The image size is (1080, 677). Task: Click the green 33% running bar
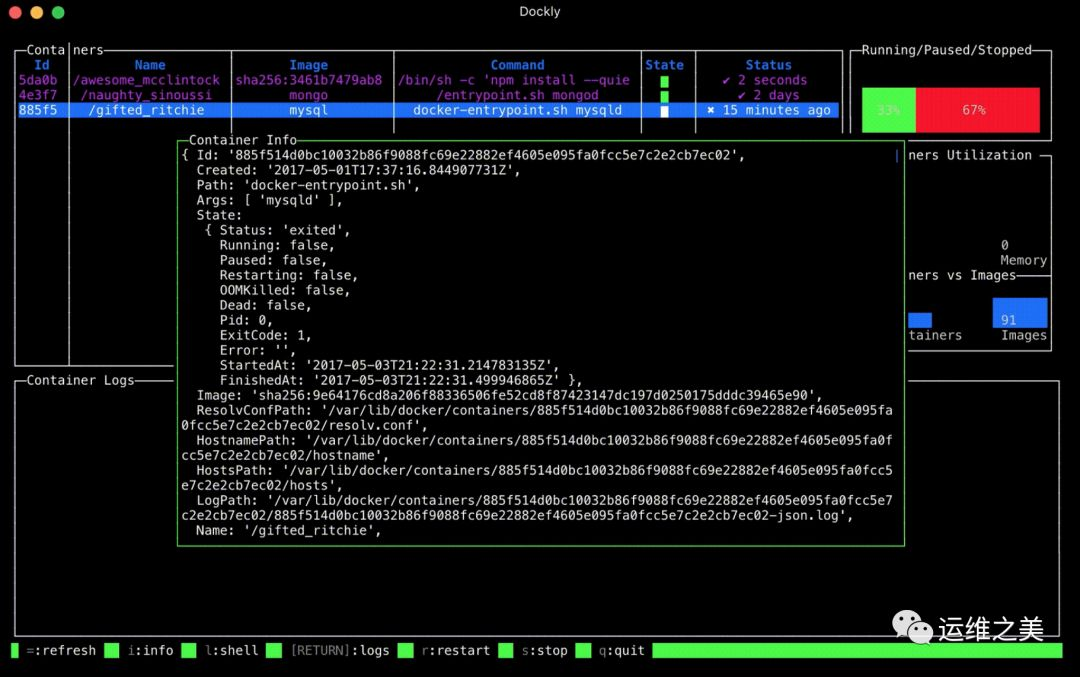pyautogui.click(x=889, y=110)
